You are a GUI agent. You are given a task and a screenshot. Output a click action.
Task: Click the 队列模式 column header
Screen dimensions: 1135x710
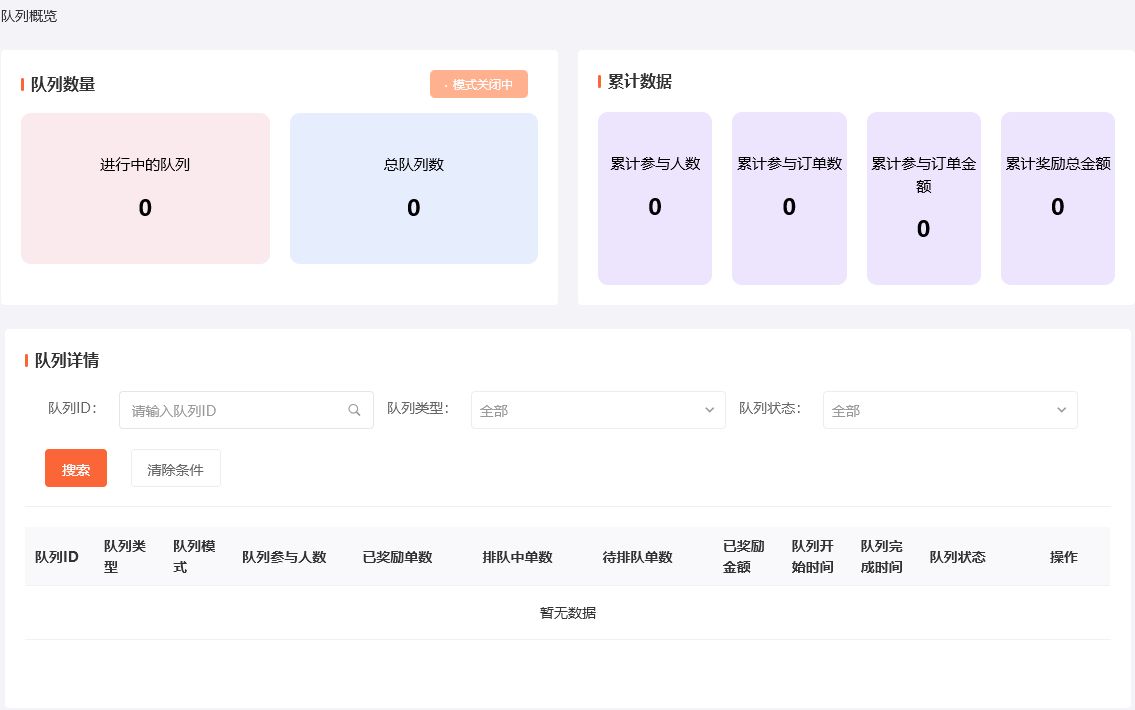click(x=194, y=557)
